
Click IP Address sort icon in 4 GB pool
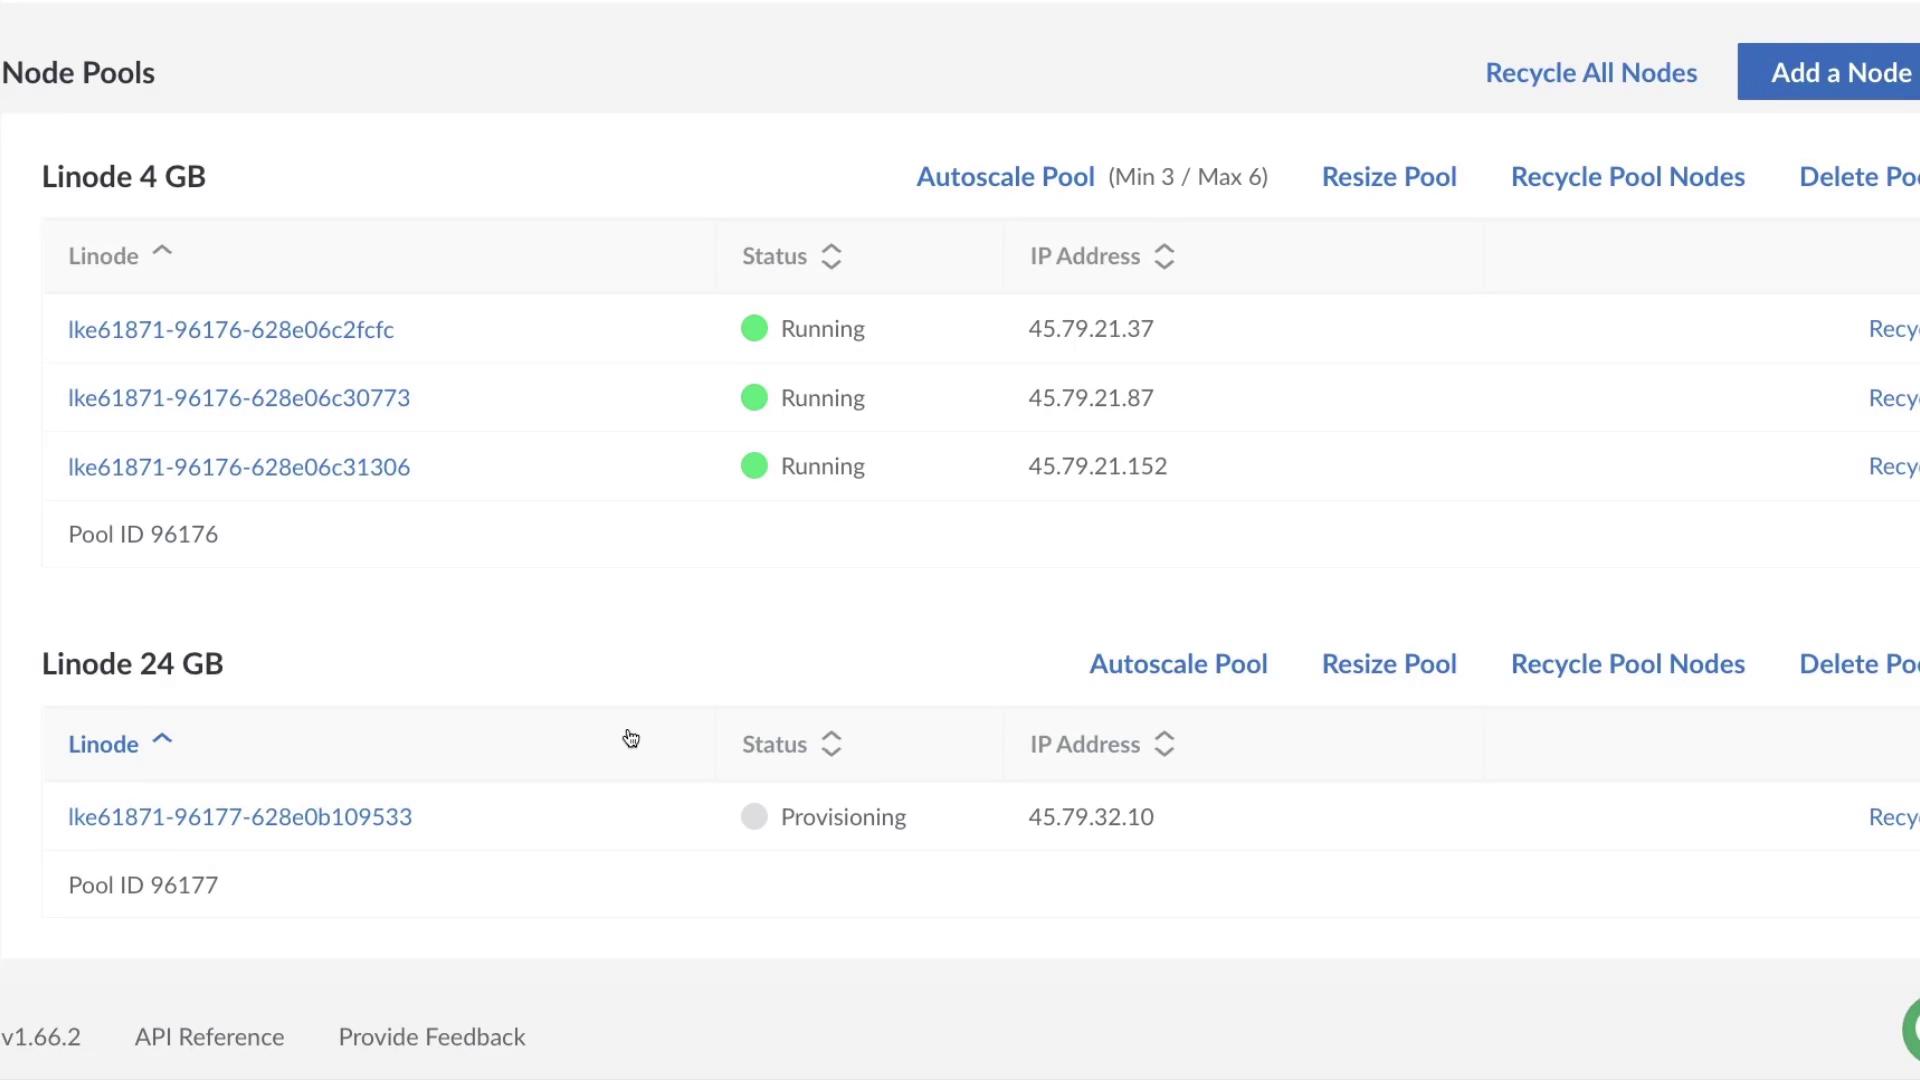pyautogui.click(x=1164, y=257)
